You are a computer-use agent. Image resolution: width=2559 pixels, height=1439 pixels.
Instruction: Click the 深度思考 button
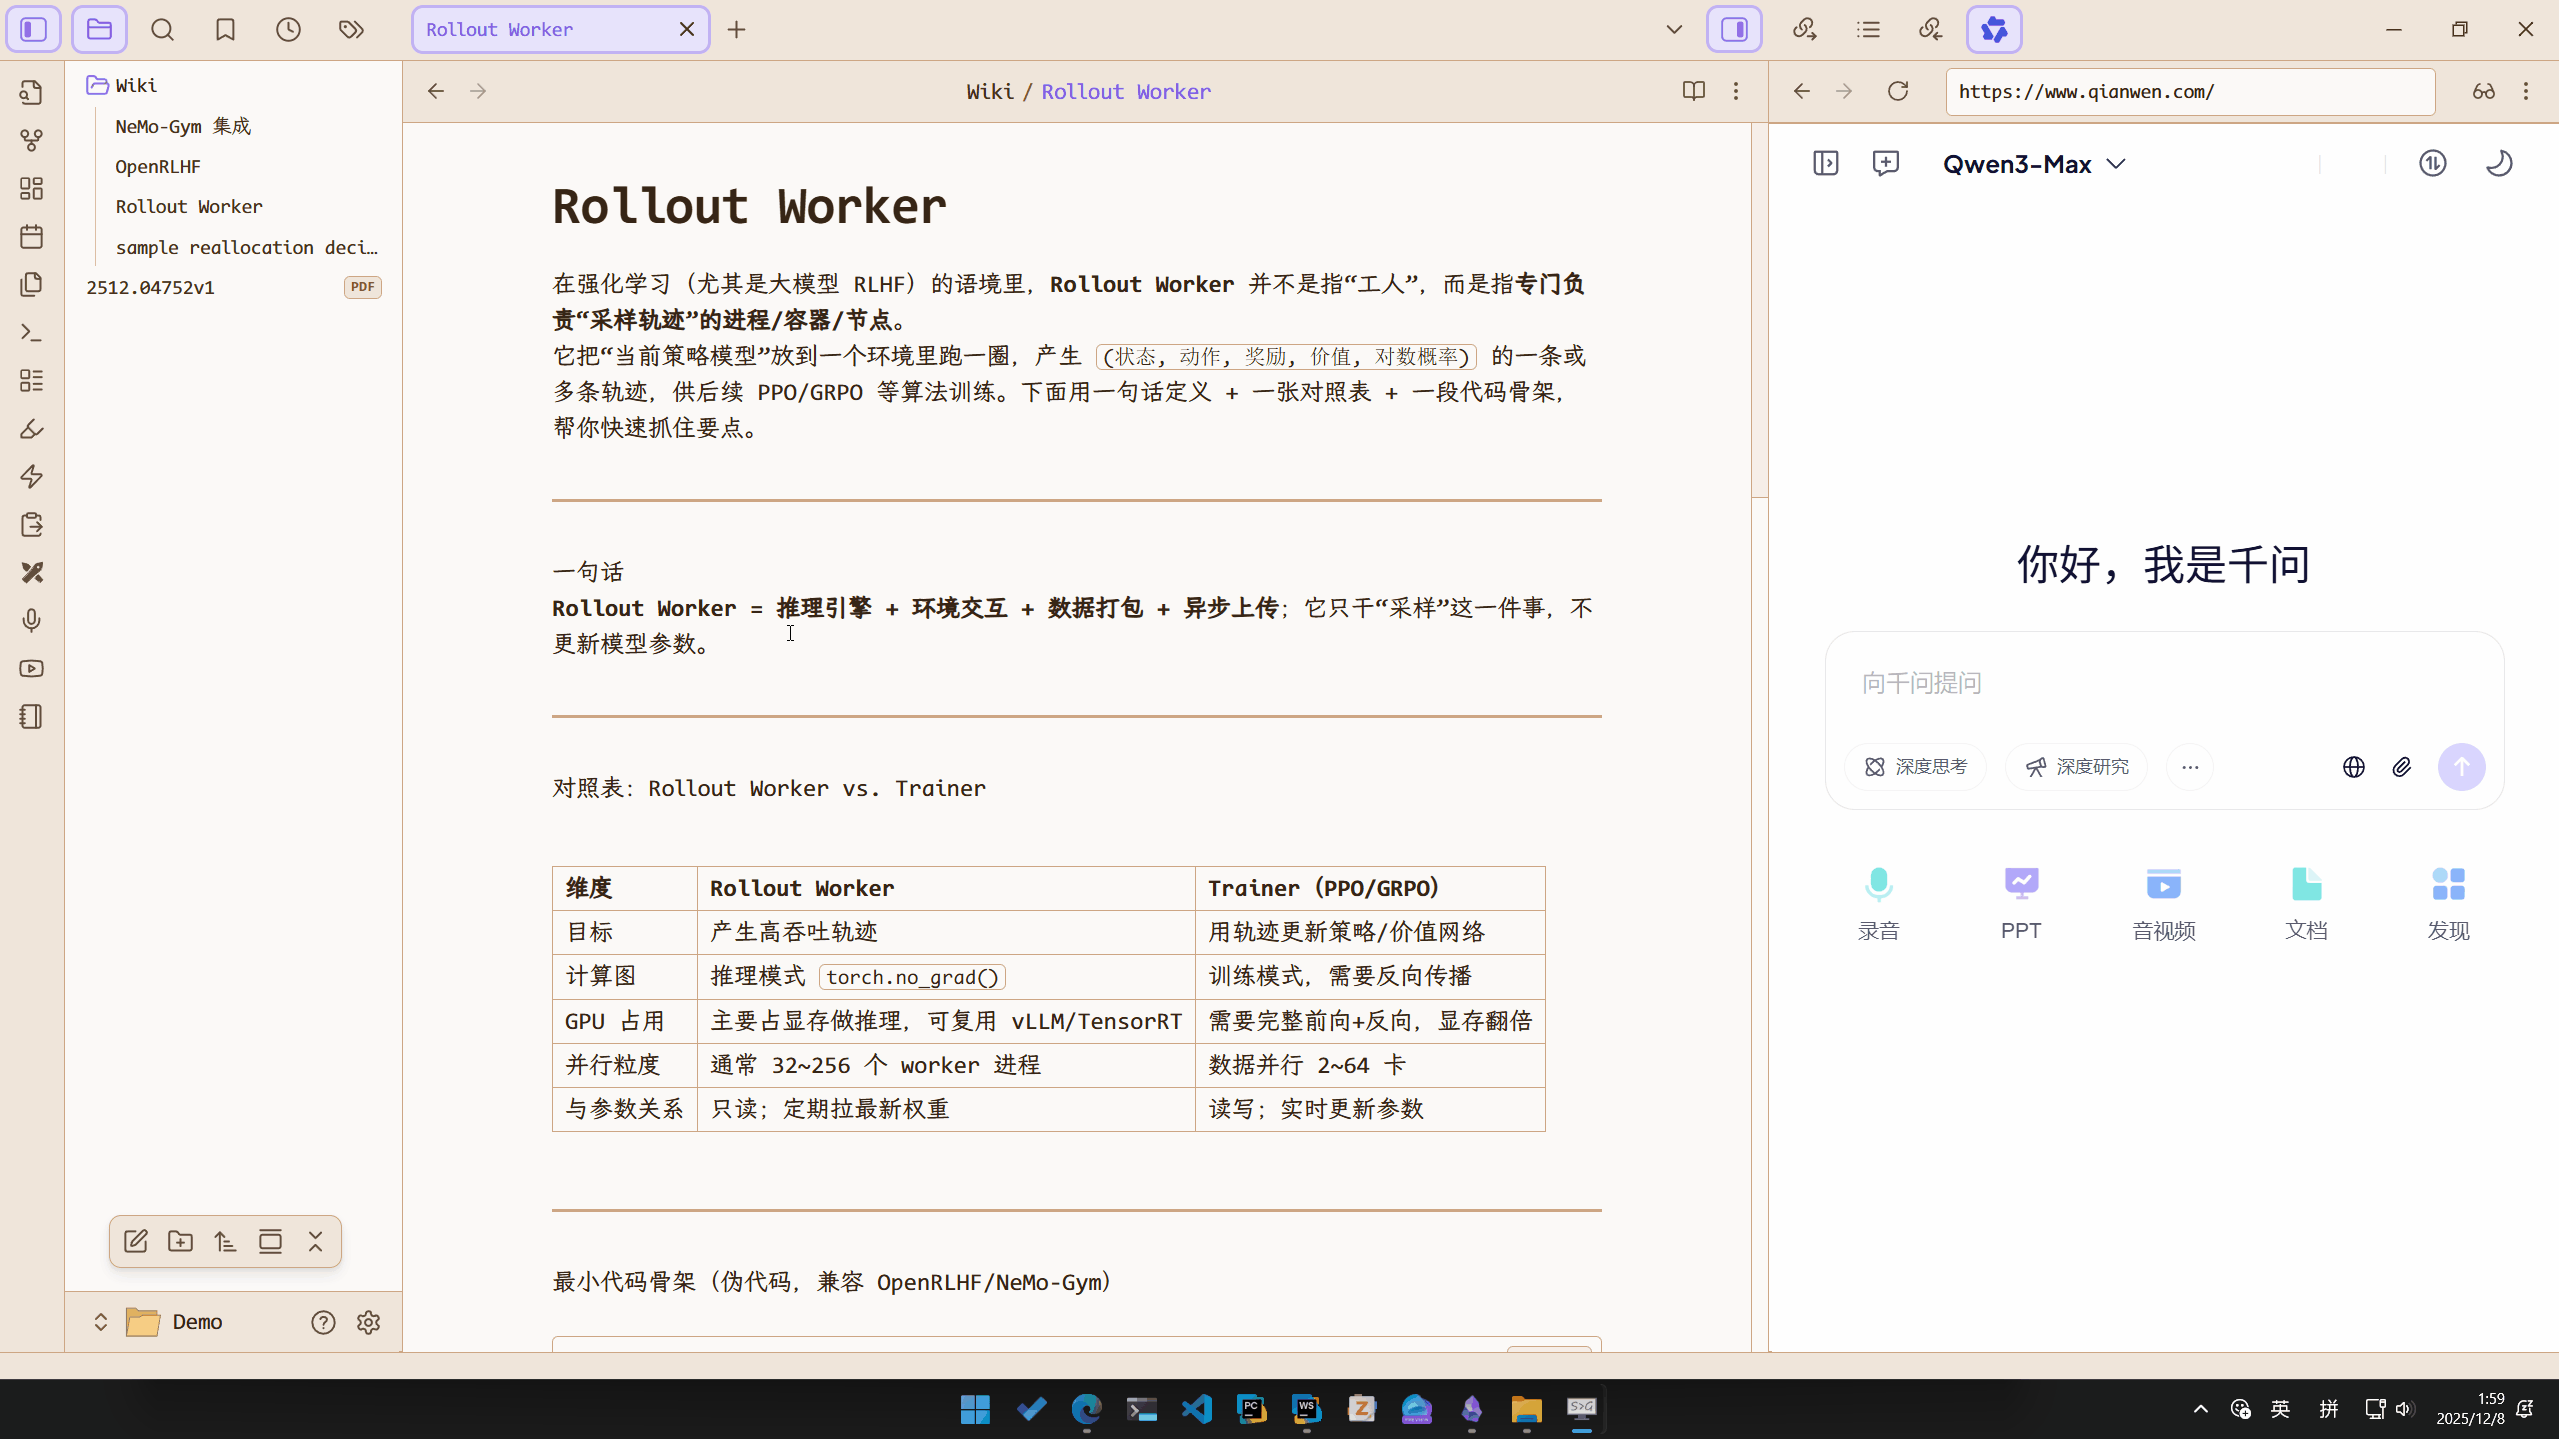pos(1915,767)
